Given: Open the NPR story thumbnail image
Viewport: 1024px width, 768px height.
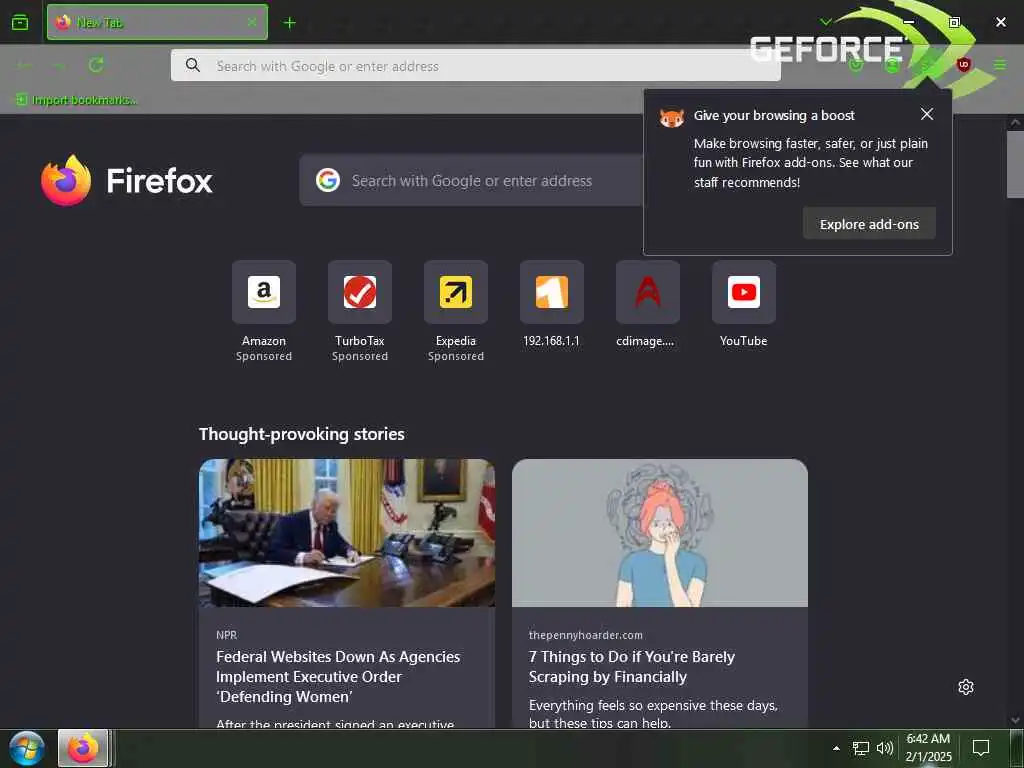Looking at the screenshot, I should point(347,533).
